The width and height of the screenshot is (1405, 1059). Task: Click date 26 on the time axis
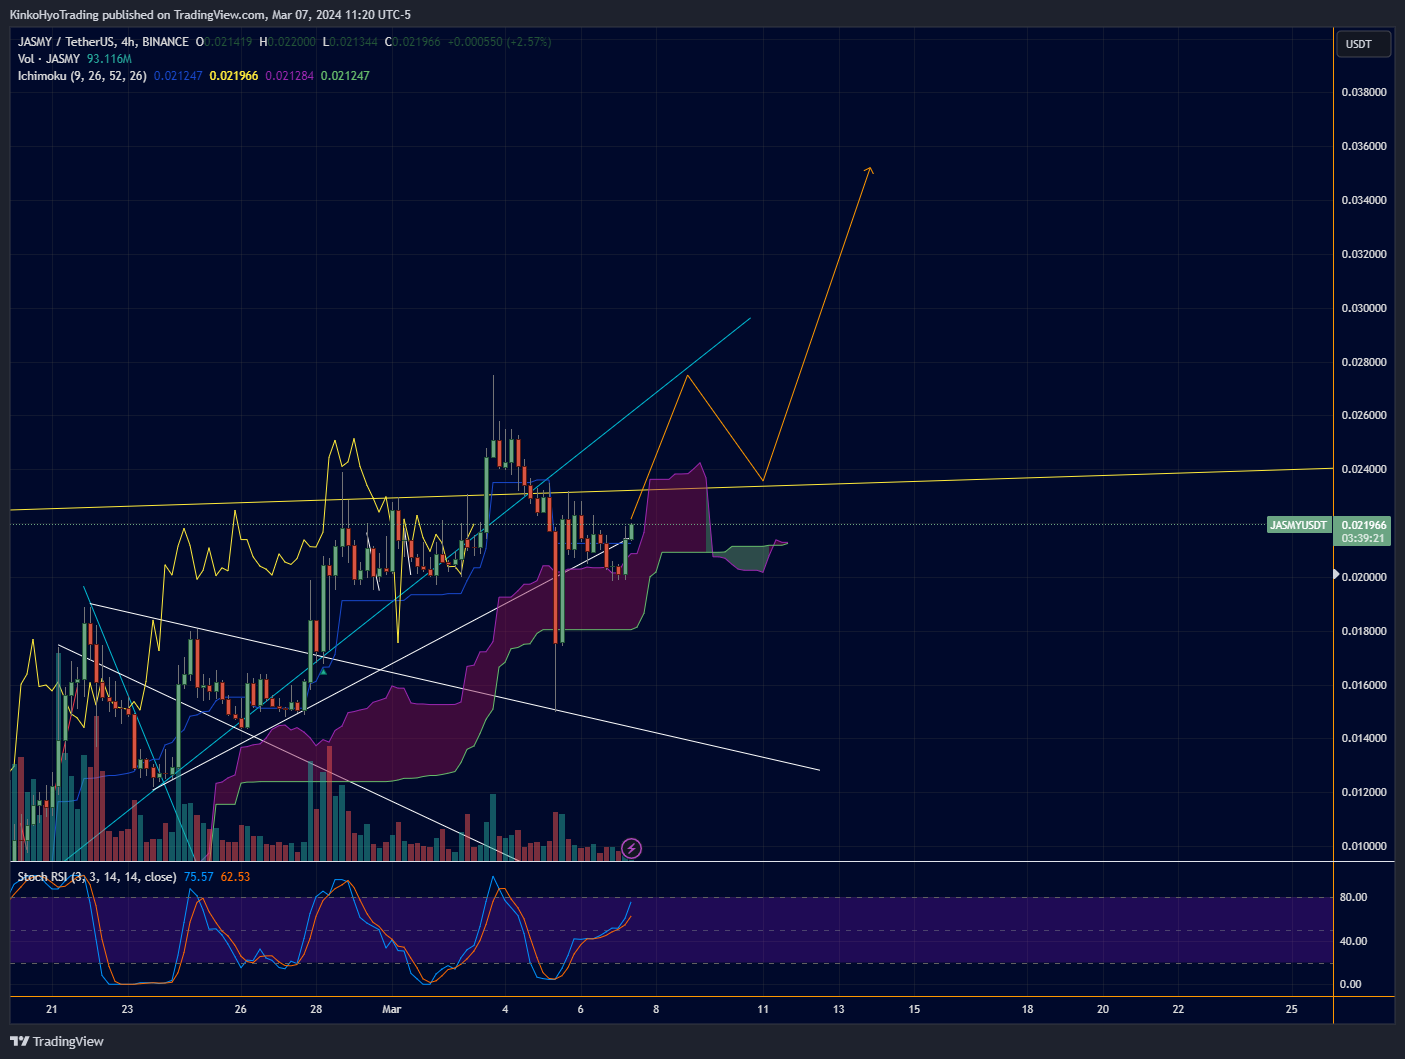(241, 1009)
